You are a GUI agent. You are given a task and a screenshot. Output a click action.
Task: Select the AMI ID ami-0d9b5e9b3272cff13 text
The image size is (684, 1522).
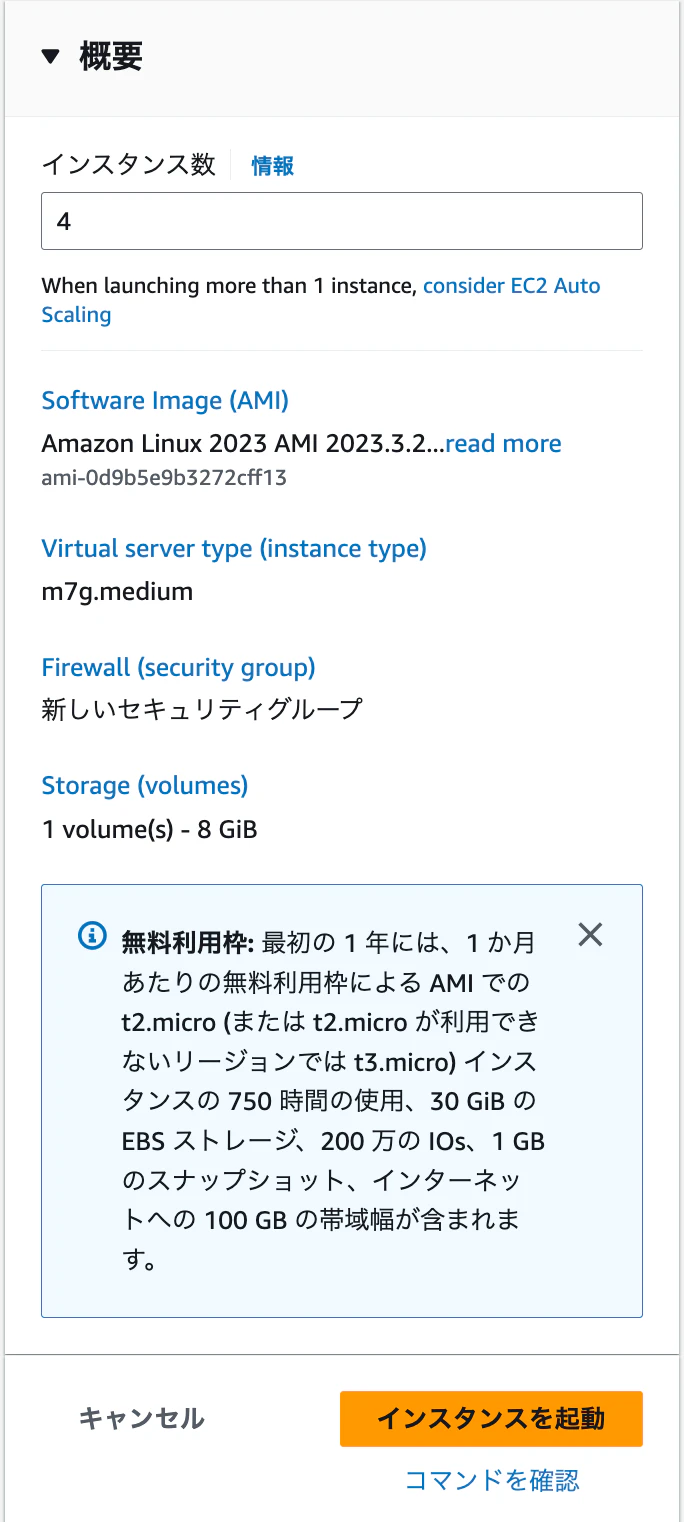pyautogui.click(x=164, y=478)
